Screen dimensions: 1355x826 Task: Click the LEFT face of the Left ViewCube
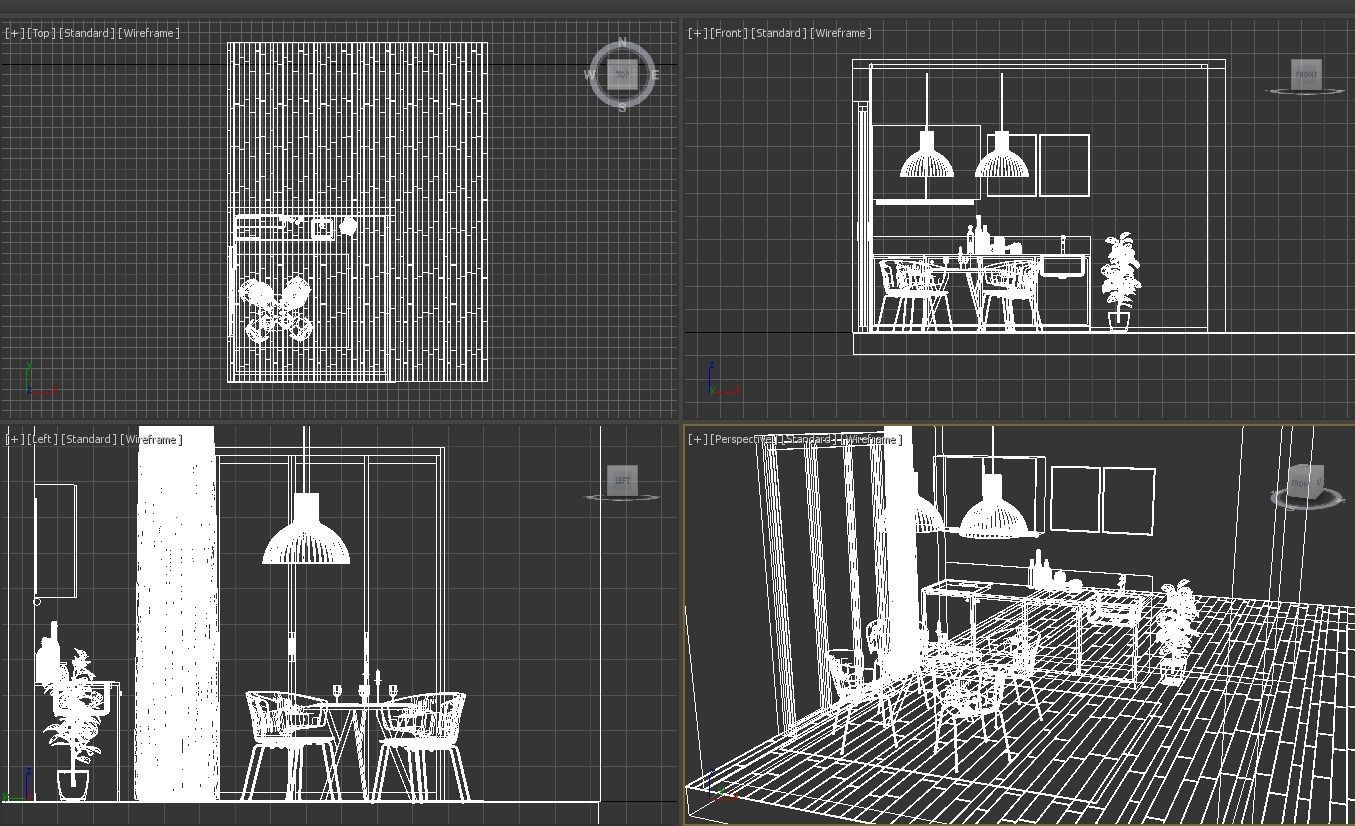[x=622, y=480]
